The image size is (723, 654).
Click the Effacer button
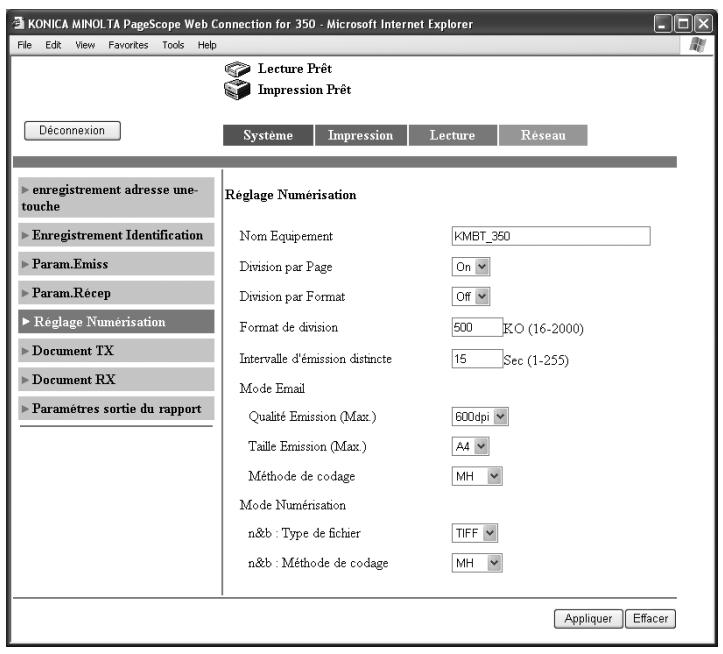pyautogui.click(x=650, y=618)
